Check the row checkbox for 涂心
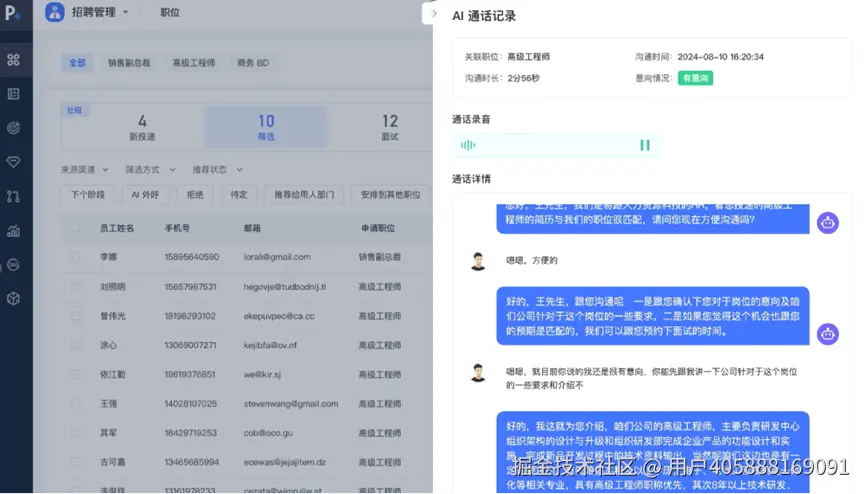This screenshot has height=494, width=865. click(75, 345)
